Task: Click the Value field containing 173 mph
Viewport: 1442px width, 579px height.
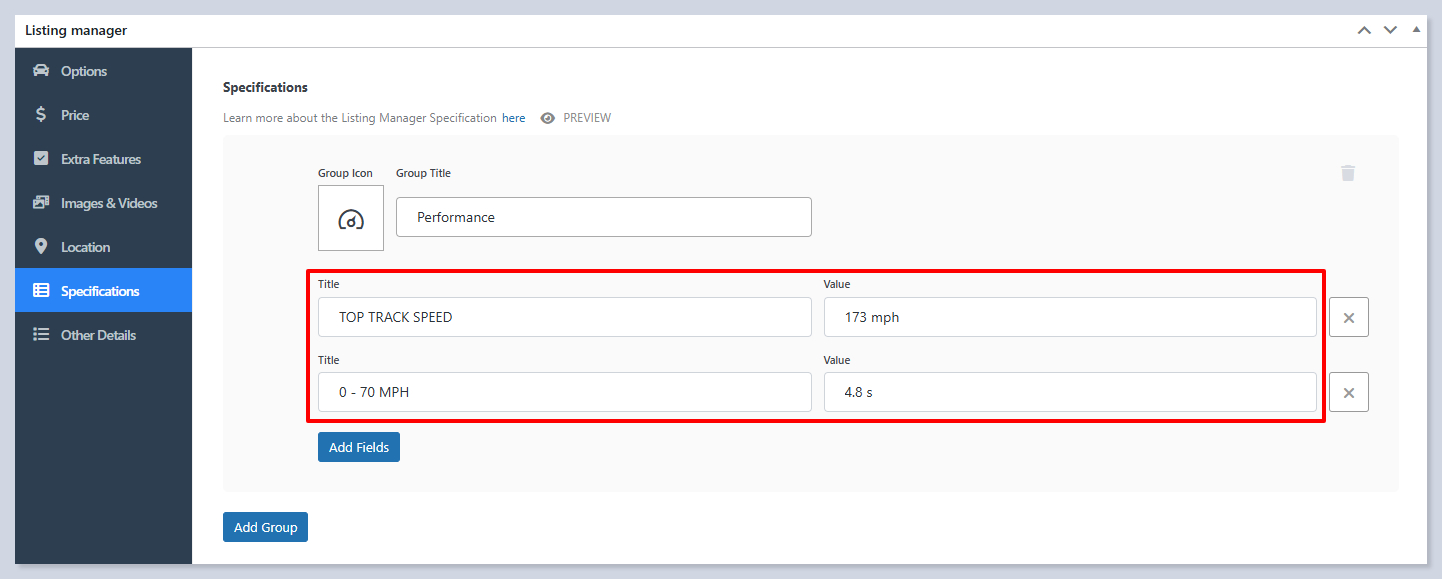Action: tap(1070, 317)
